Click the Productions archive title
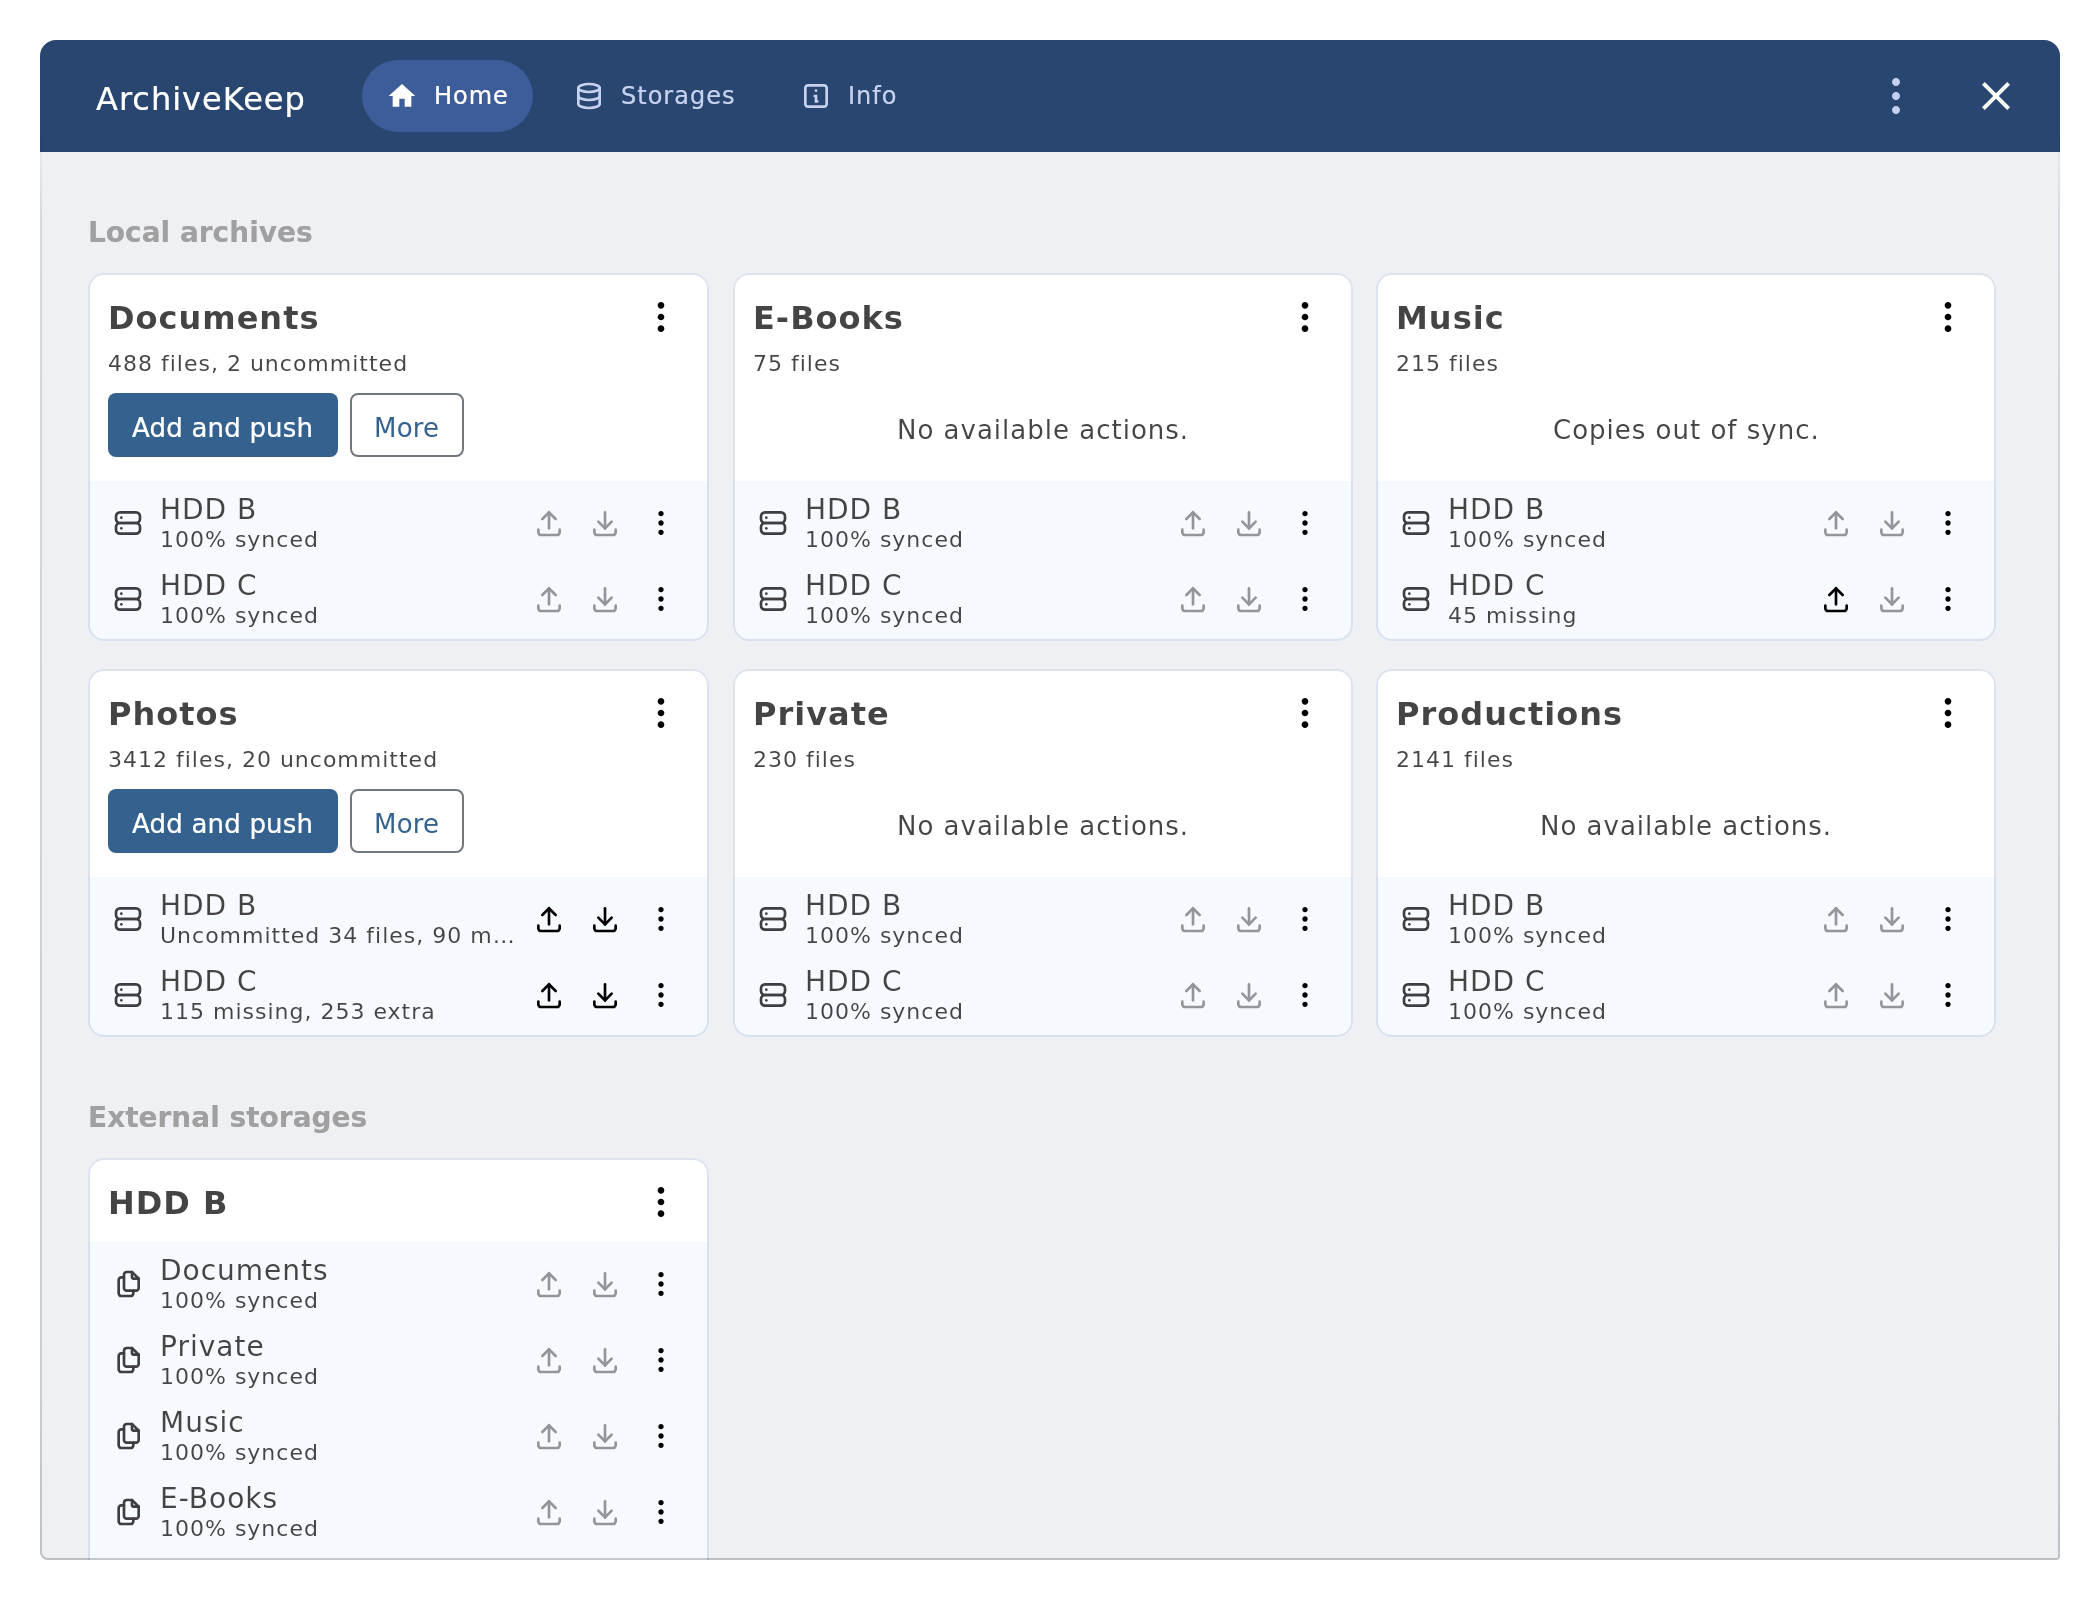 pos(1508,714)
